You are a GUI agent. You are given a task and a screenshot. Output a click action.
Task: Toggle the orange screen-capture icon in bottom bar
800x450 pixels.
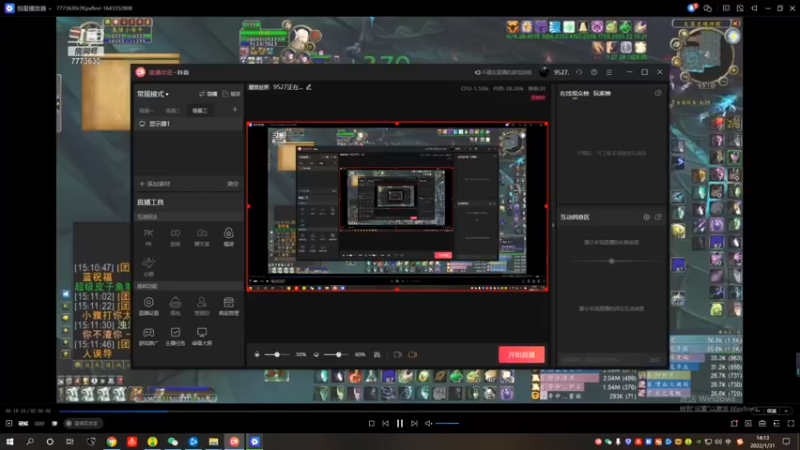(x=412, y=355)
